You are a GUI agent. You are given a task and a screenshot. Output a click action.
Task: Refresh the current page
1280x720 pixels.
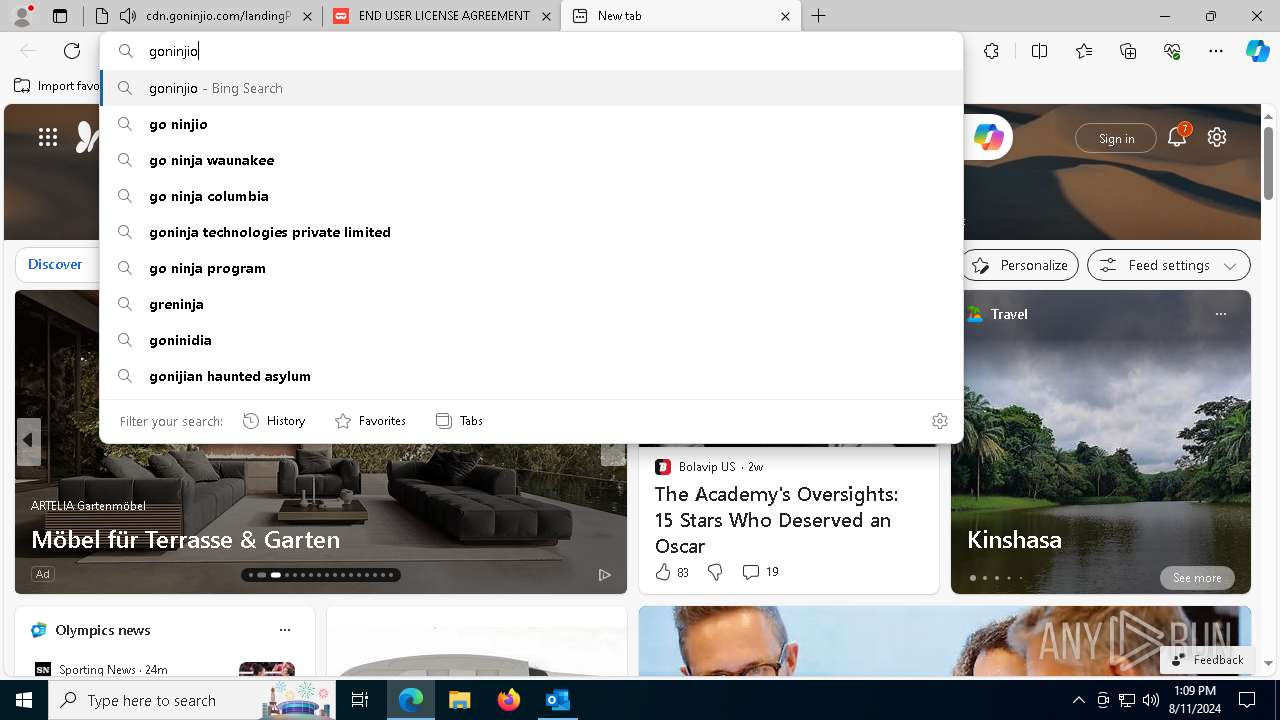(x=72, y=51)
